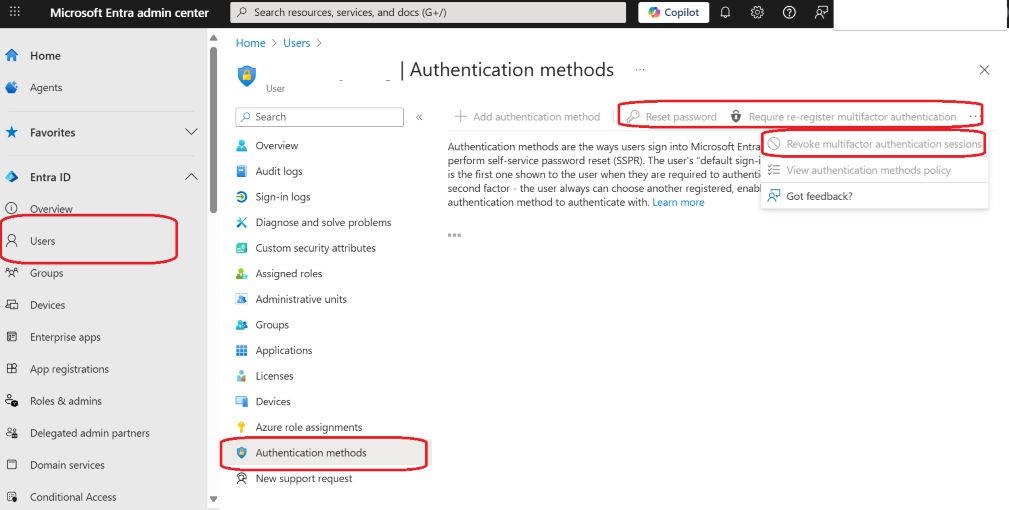Click Require re-register multifactor authentication
The height and width of the screenshot is (510, 1009).
pos(843,117)
